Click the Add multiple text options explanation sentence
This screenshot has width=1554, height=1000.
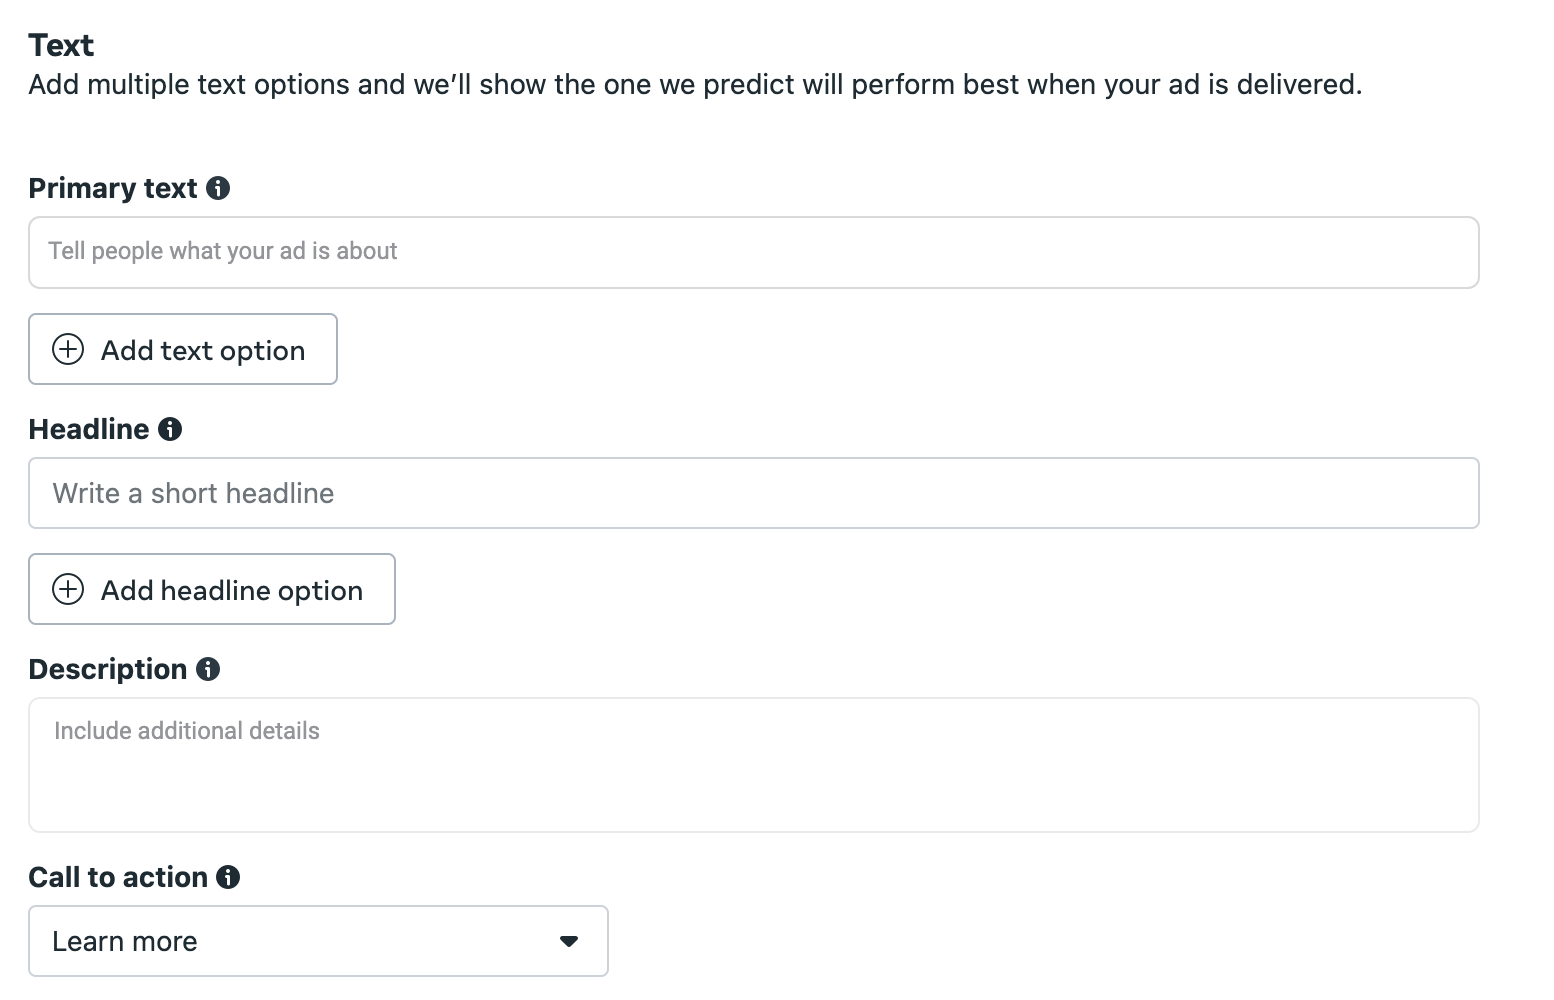pos(695,84)
